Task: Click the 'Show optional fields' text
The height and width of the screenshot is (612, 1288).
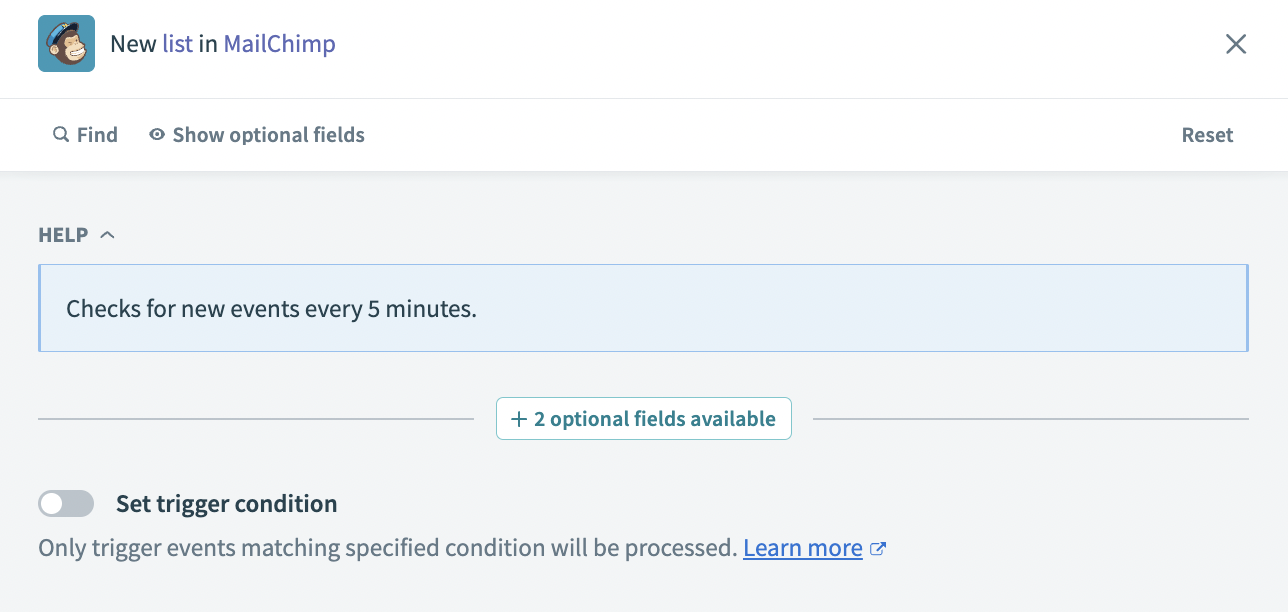Action: 268,135
